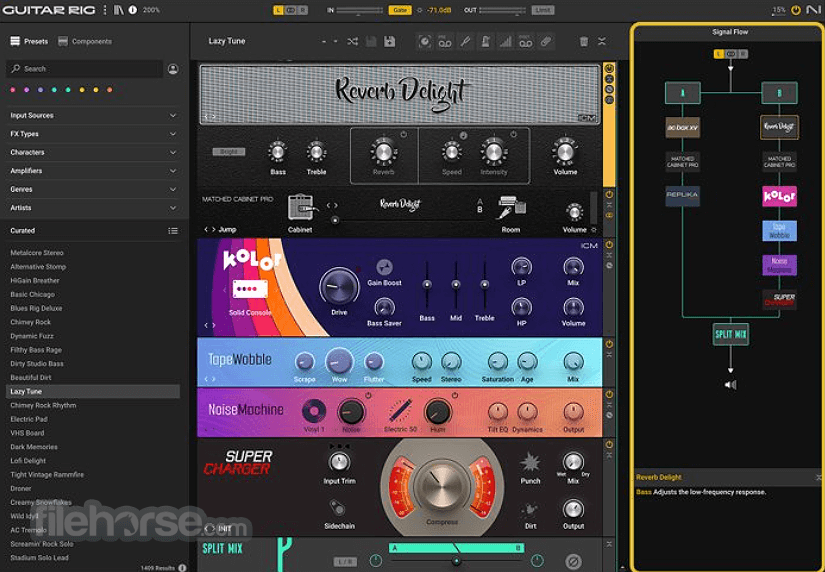Image resolution: width=825 pixels, height=572 pixels.
Task: Click the save-as-new preset floppy icon
Action: click(x=389, y=42)
